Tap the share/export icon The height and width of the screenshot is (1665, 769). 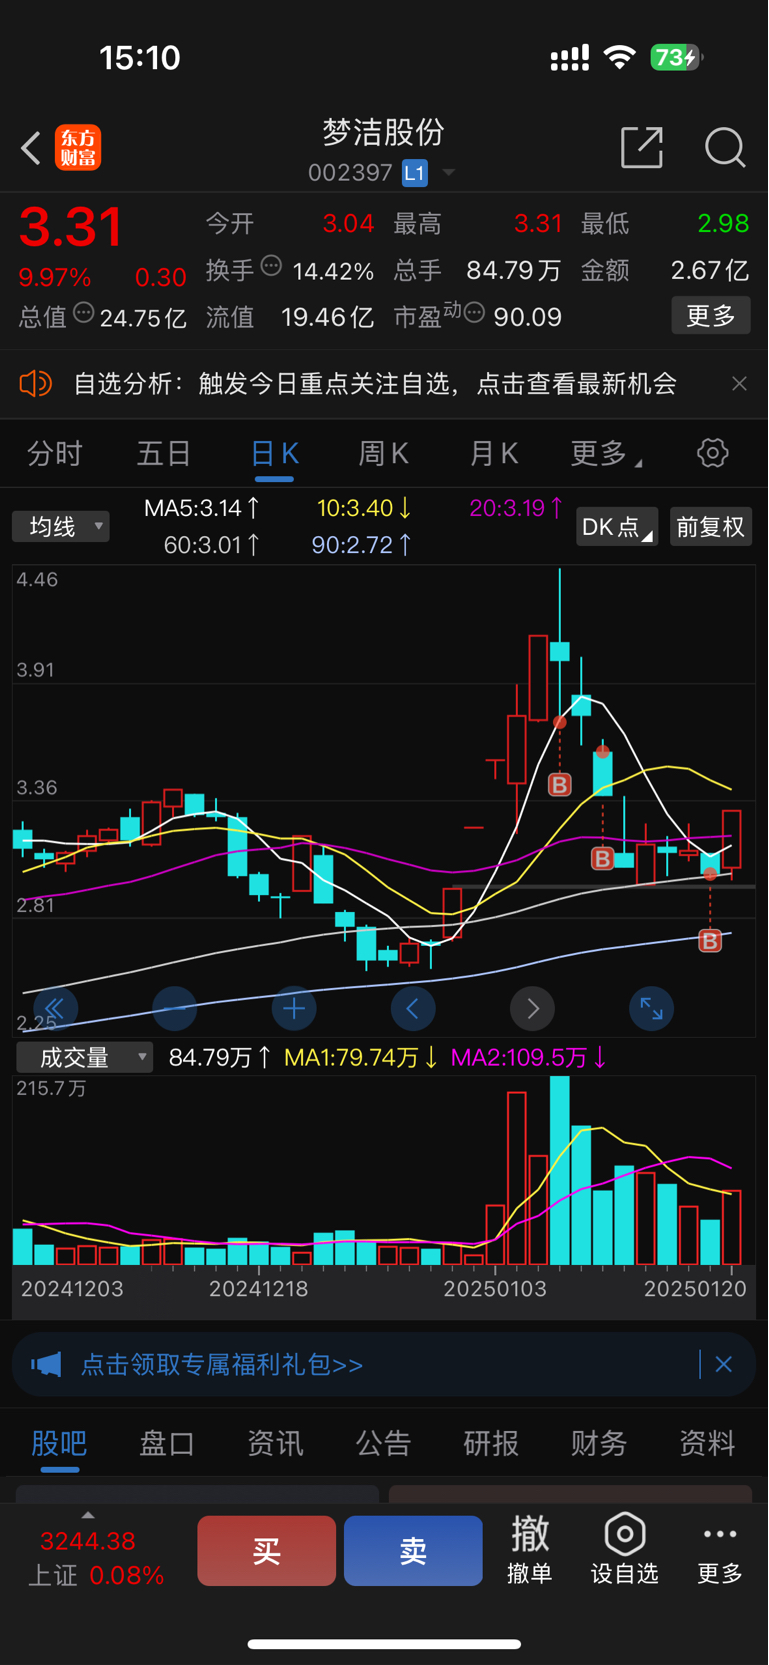(642, 147)
